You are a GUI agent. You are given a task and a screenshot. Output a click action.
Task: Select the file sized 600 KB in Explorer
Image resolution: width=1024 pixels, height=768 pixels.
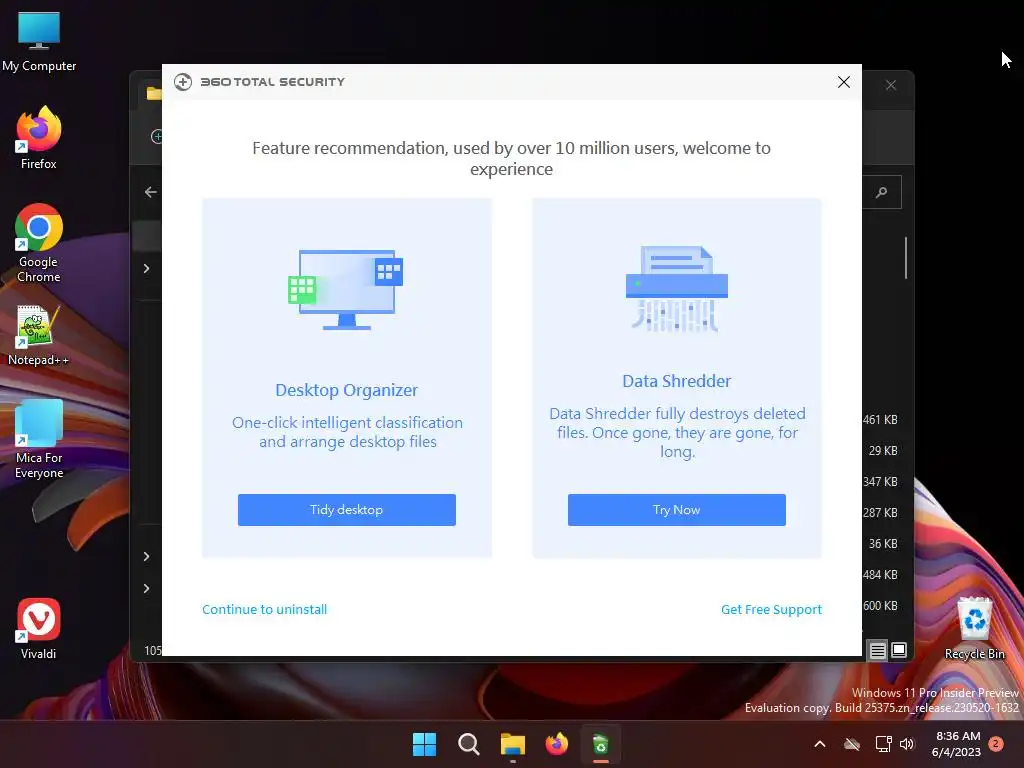tap(880, 605)
